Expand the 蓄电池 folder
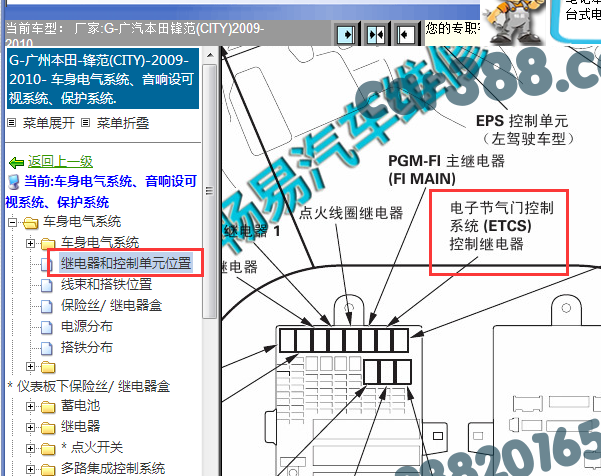The height and width of the screenshot is (476, 601). tap(31, 406)
